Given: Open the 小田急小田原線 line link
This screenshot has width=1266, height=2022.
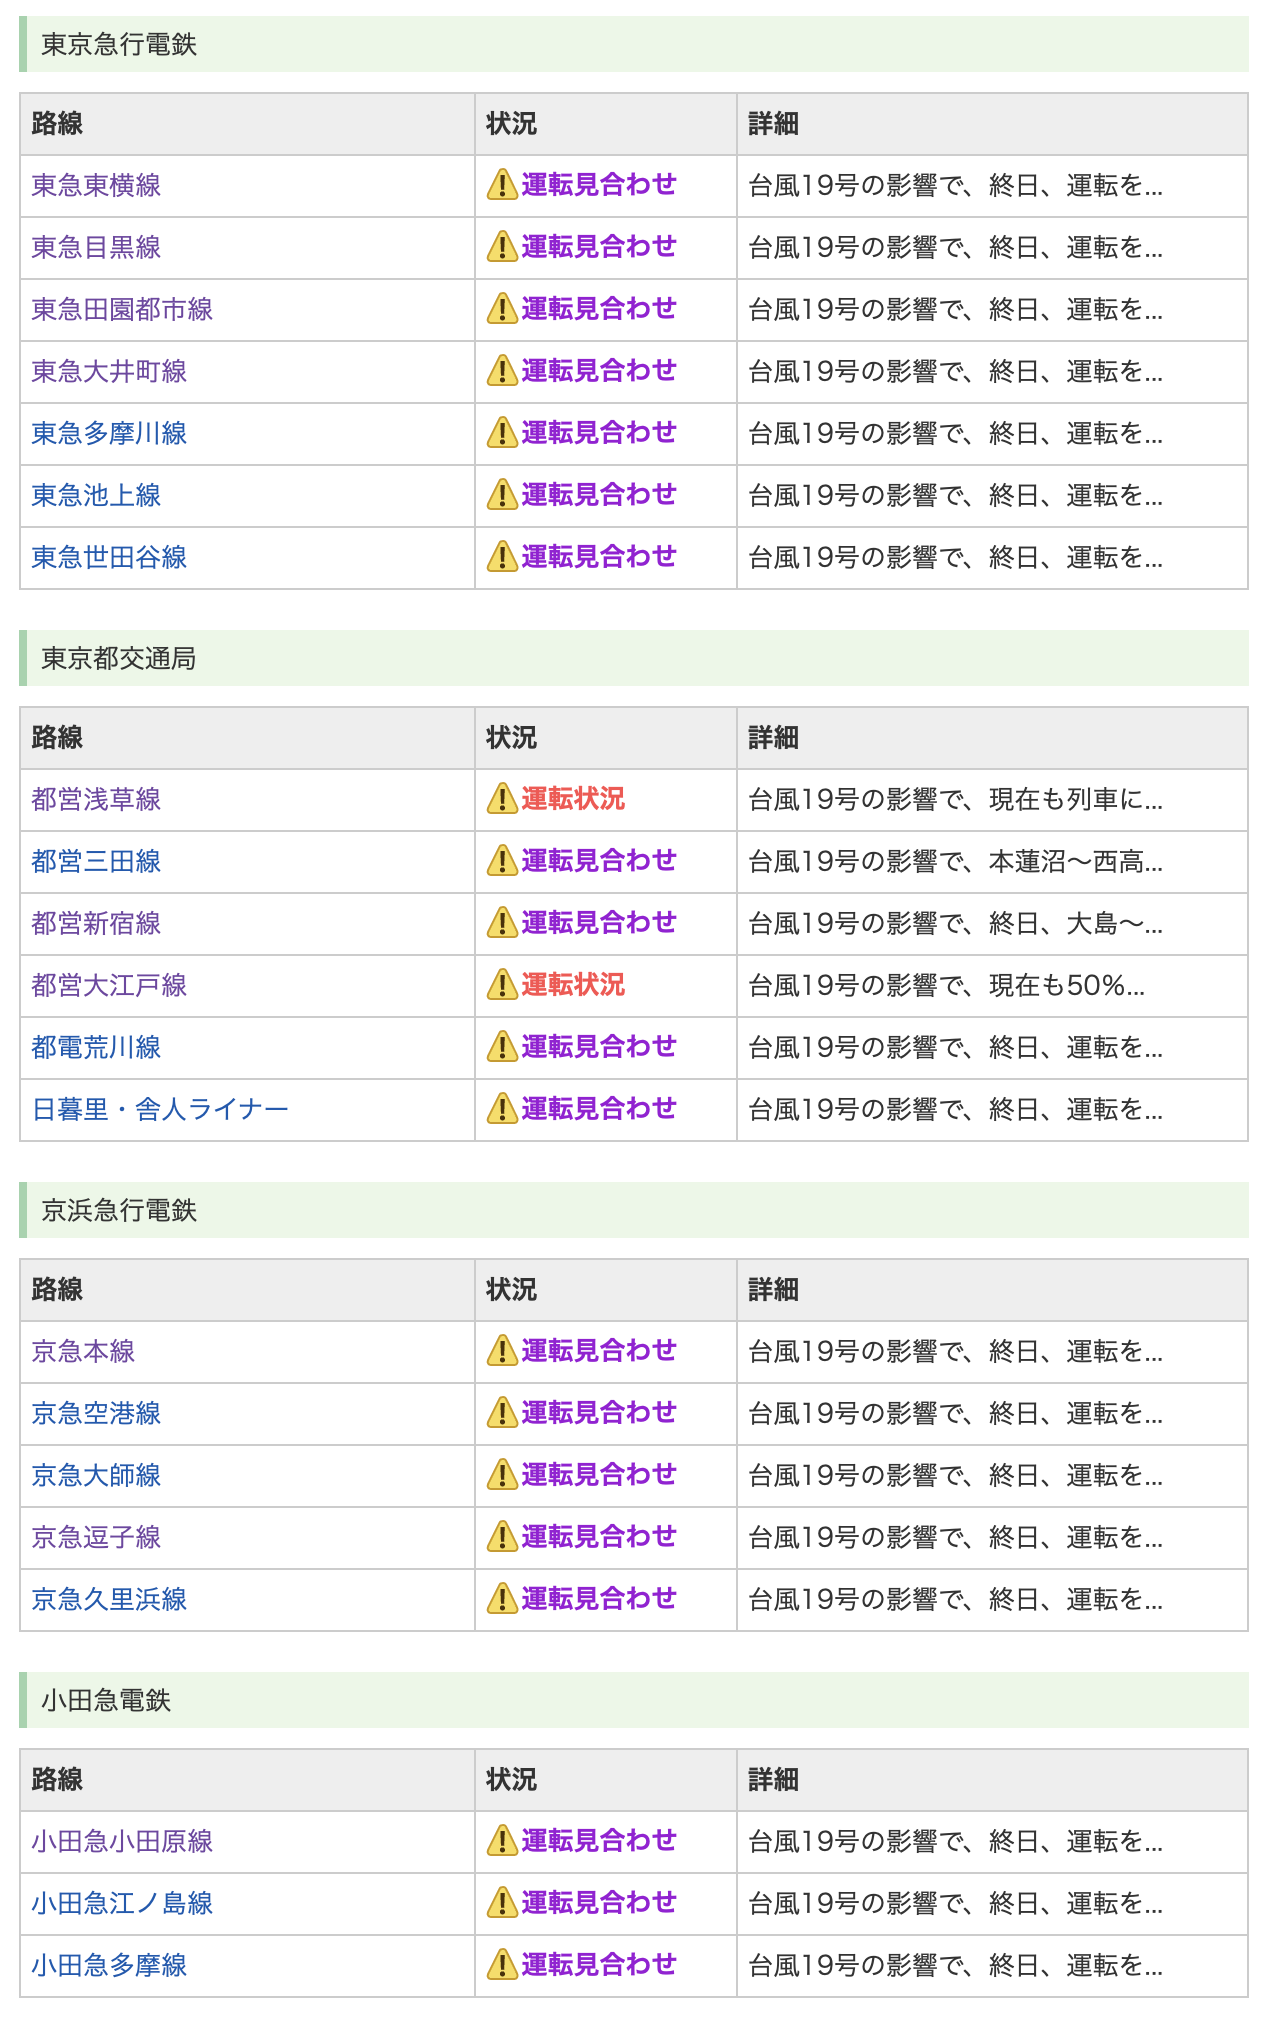Looking at the screenshot, I should point(122,1842).
